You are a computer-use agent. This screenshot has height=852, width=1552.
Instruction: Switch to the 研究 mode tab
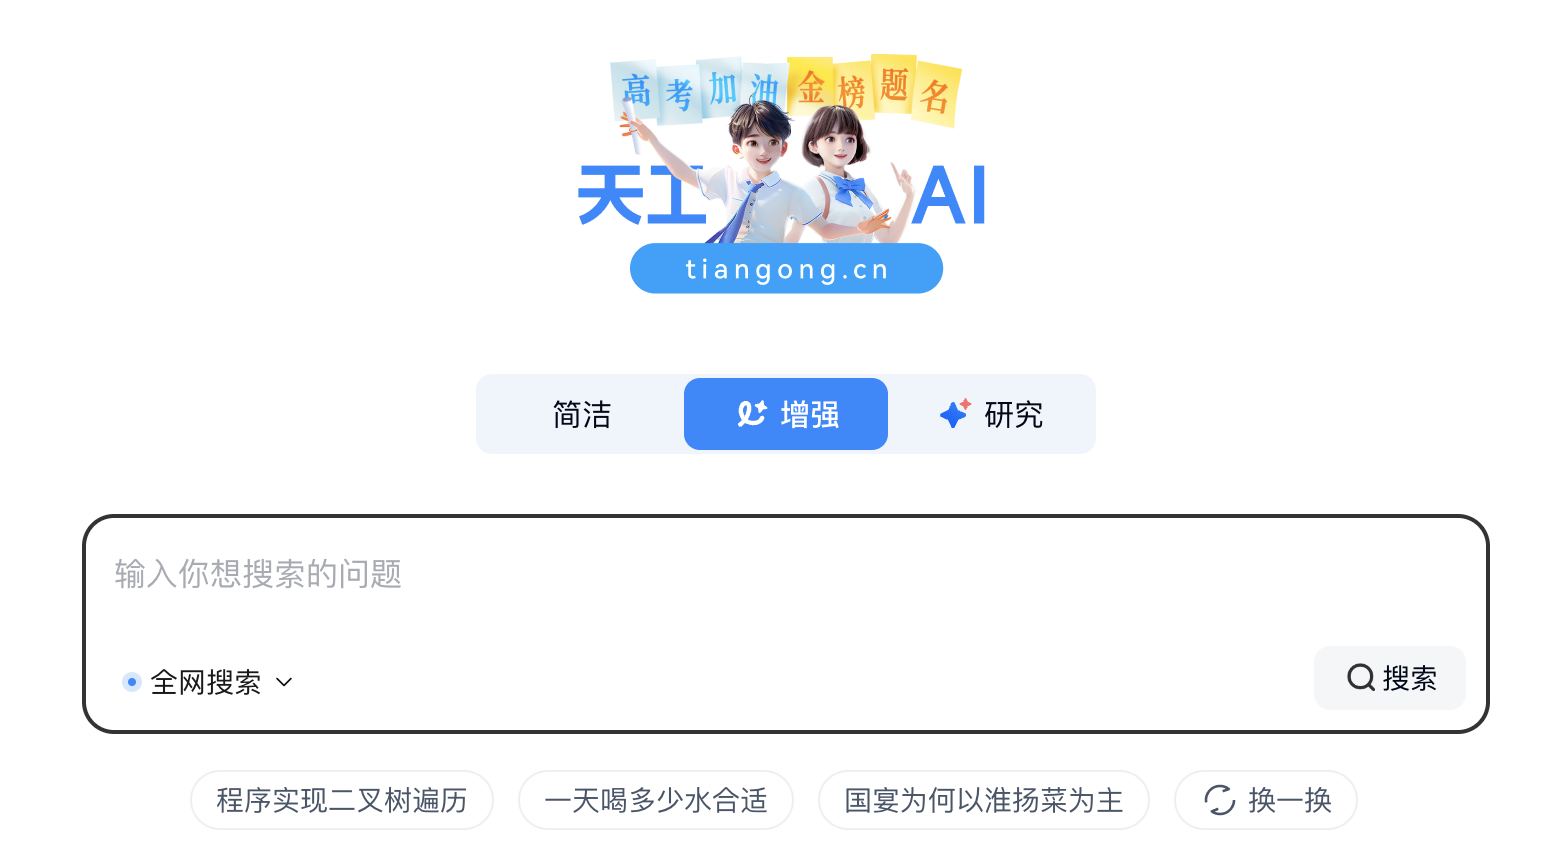[x=991, y=414]
